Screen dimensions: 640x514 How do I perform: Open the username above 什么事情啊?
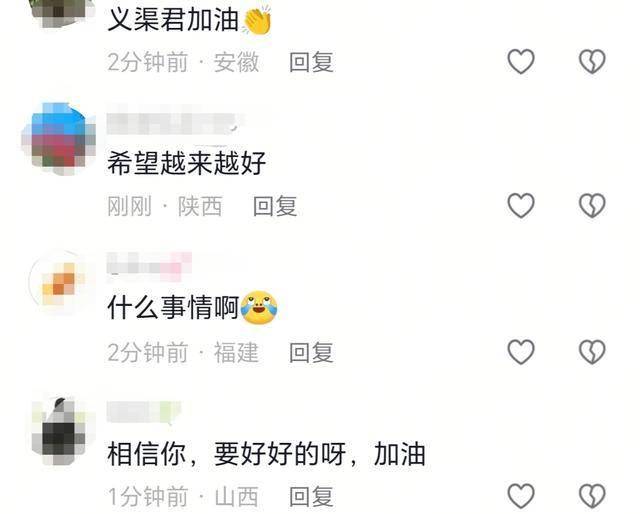(x=149, y=266)
